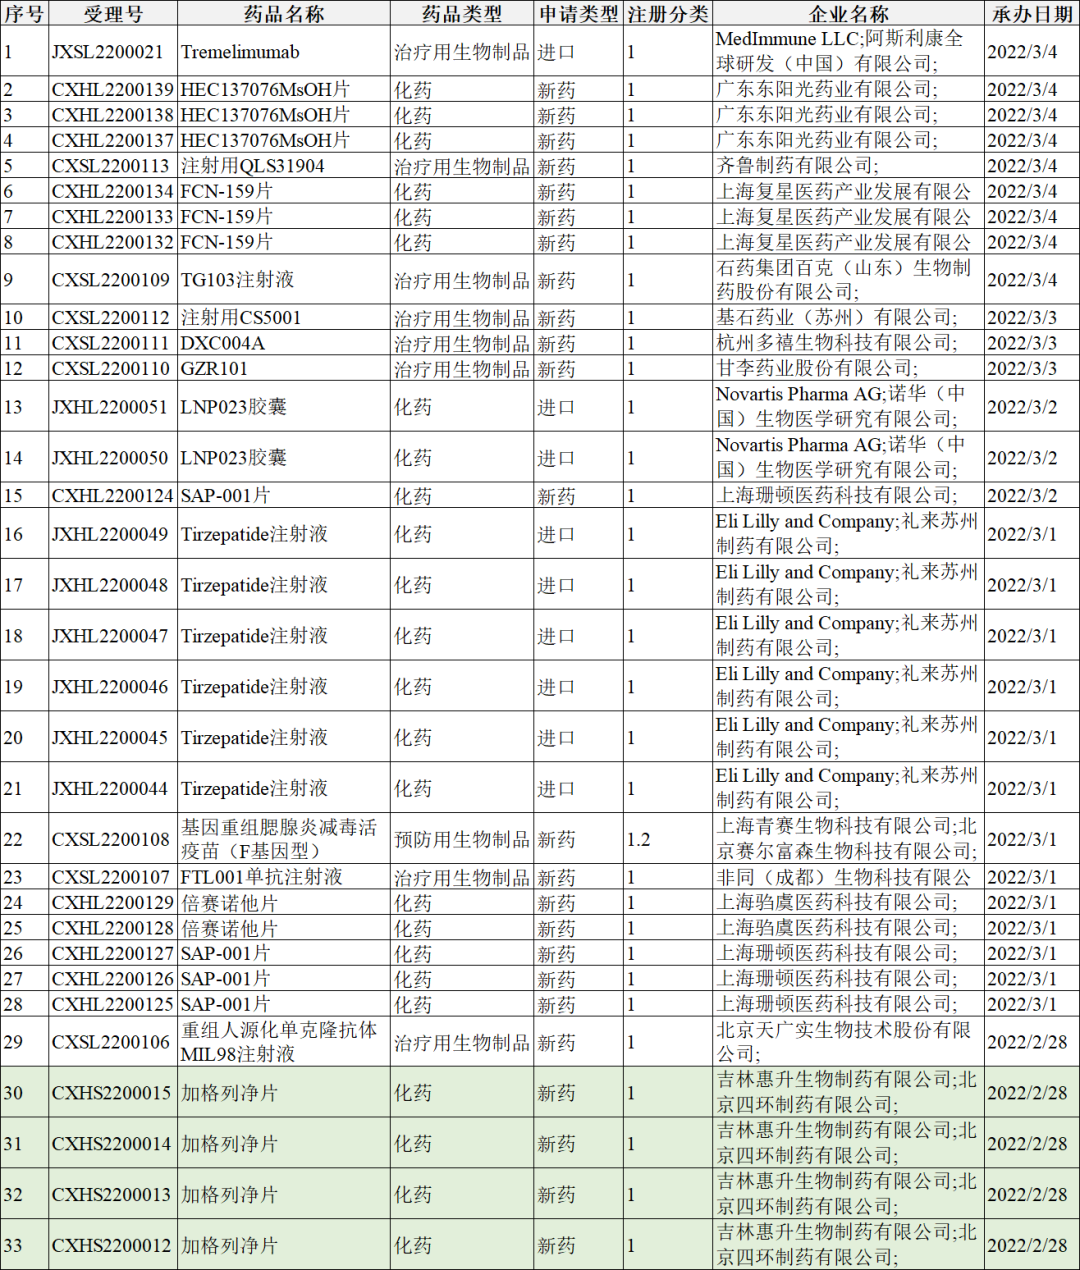Select the 重组人源化单克隆抗体 MIL98注射液 cell
Image resolution: width=1080 pixels, height=1270 pixels.
coord(284,1041)
